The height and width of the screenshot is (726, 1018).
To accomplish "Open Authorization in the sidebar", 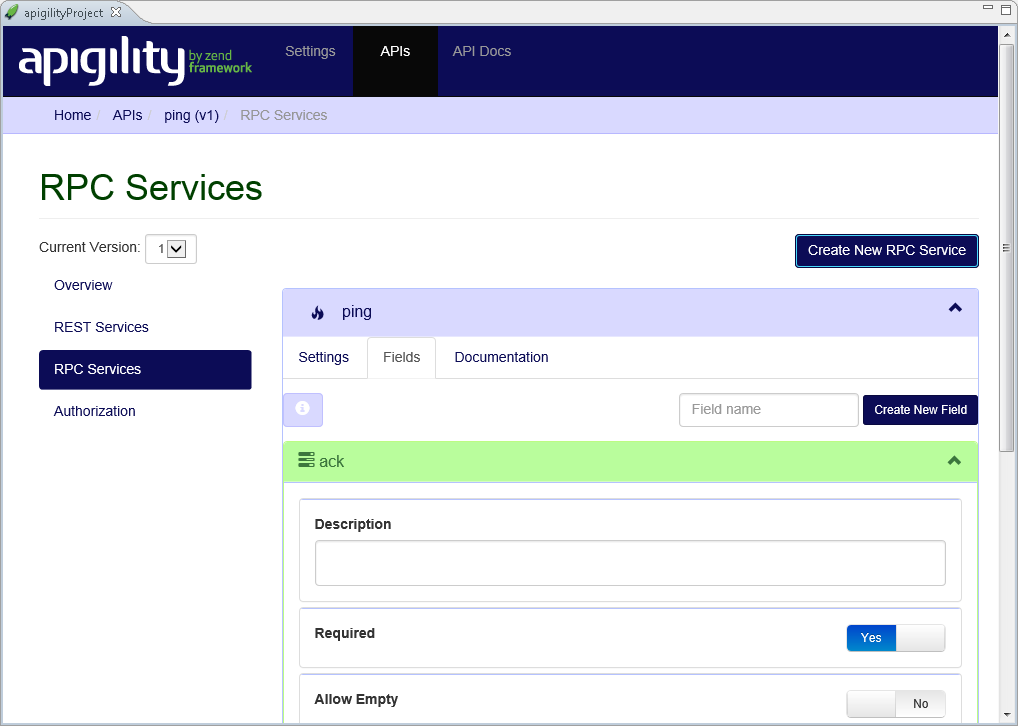I will (x=95, y=411).
